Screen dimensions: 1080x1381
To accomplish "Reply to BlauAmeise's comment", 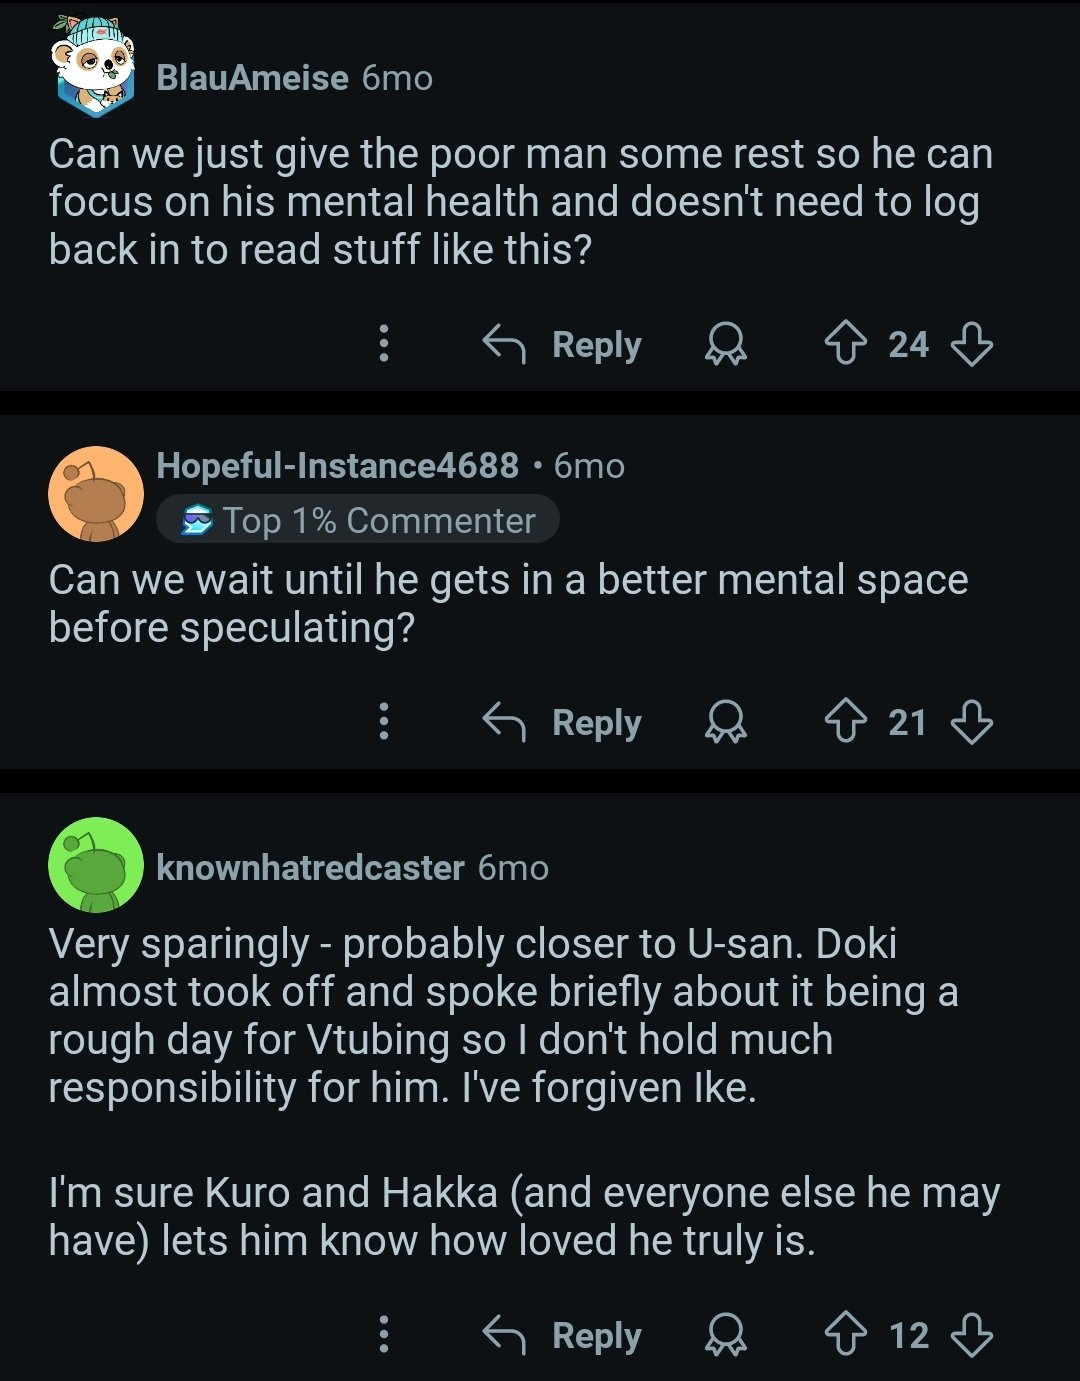I will coord(563,345).
